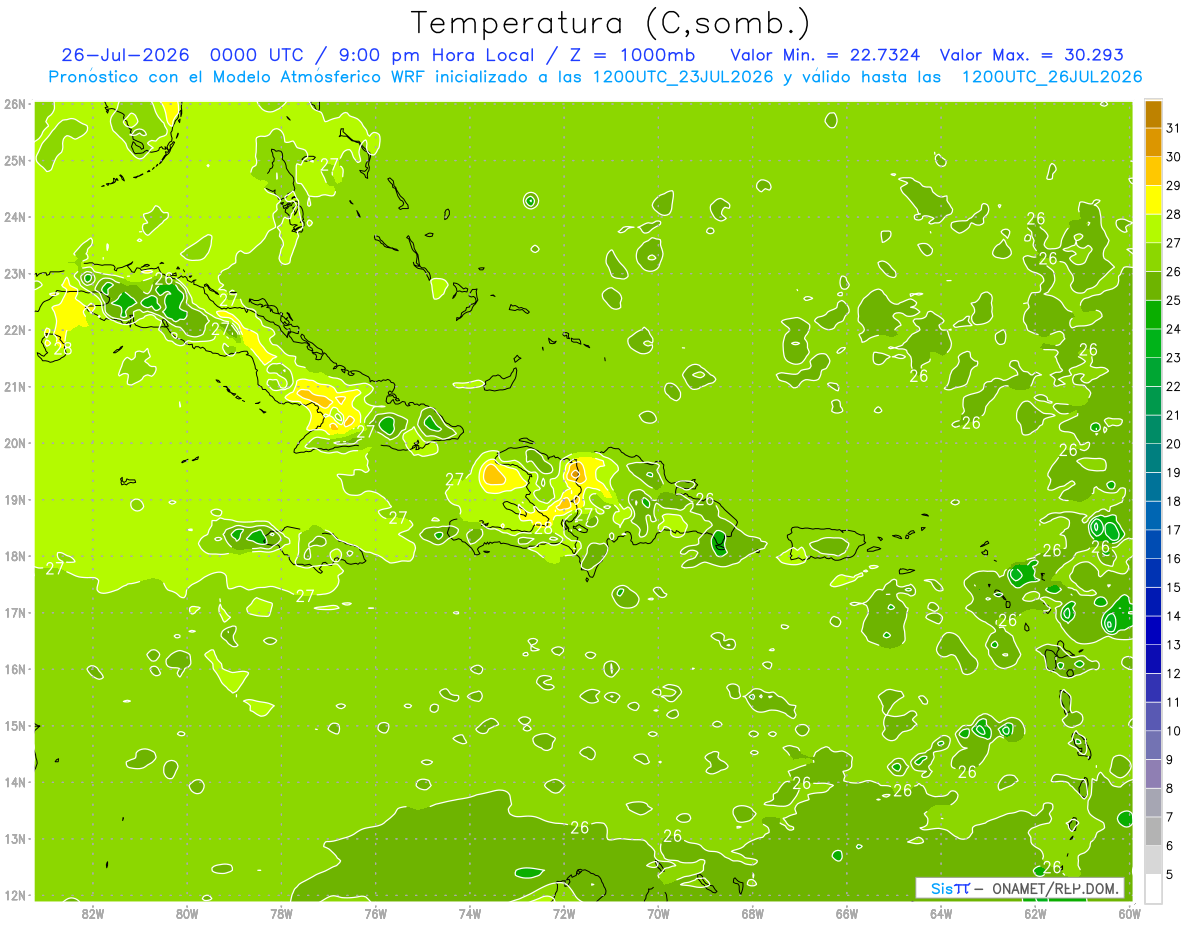
Task: Click the color bar label "31"
Action: 1174,128
